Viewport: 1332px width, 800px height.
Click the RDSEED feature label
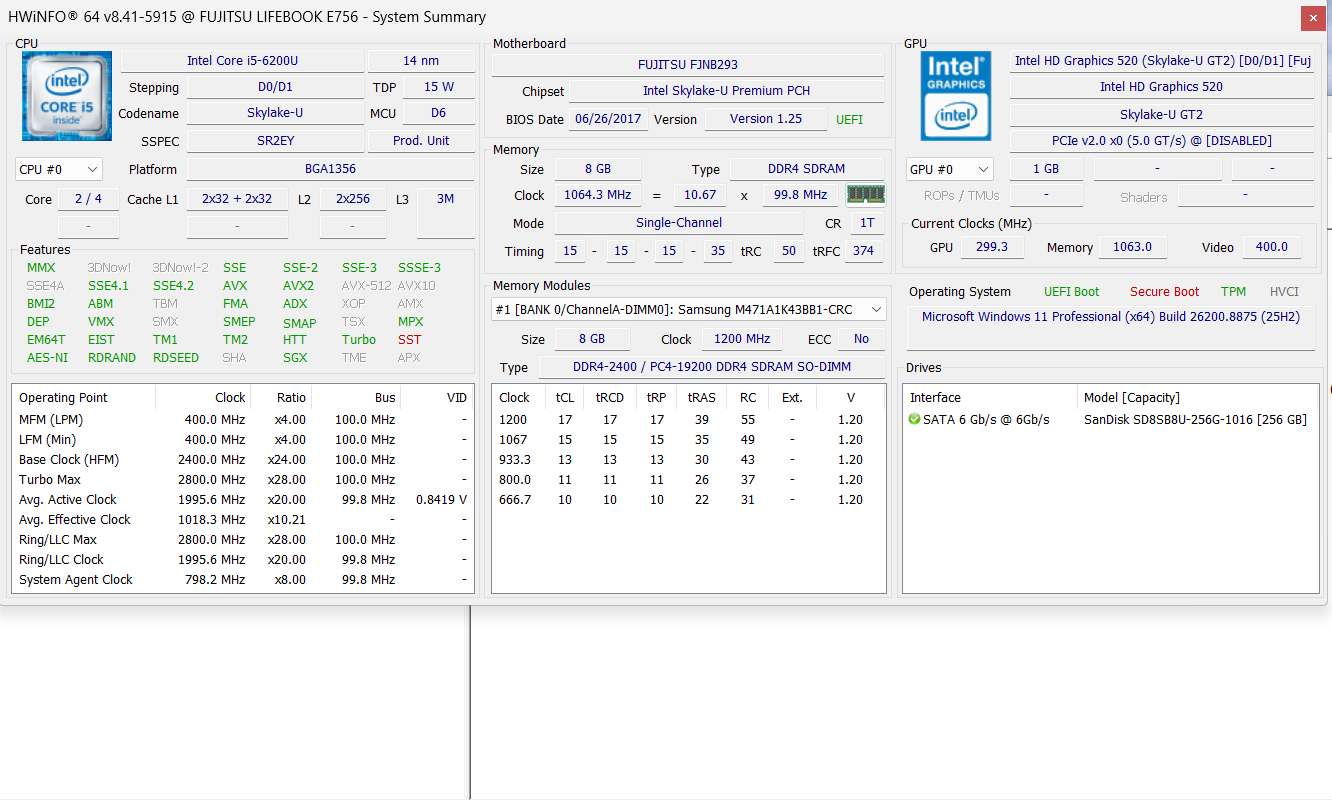click(x=176, y=358)
